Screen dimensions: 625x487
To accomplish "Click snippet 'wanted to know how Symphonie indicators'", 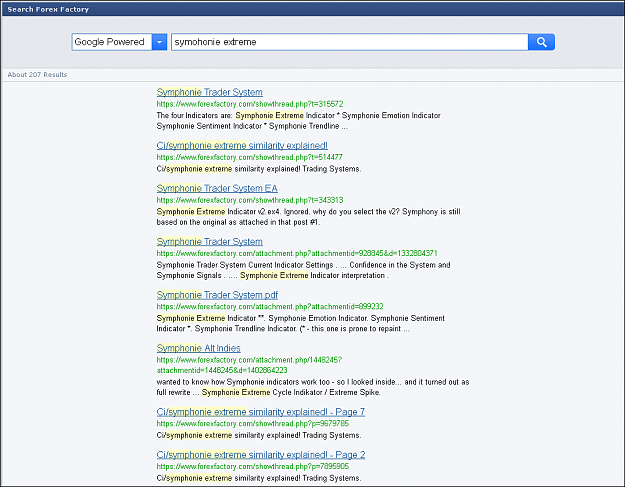I will coord(312,387).
